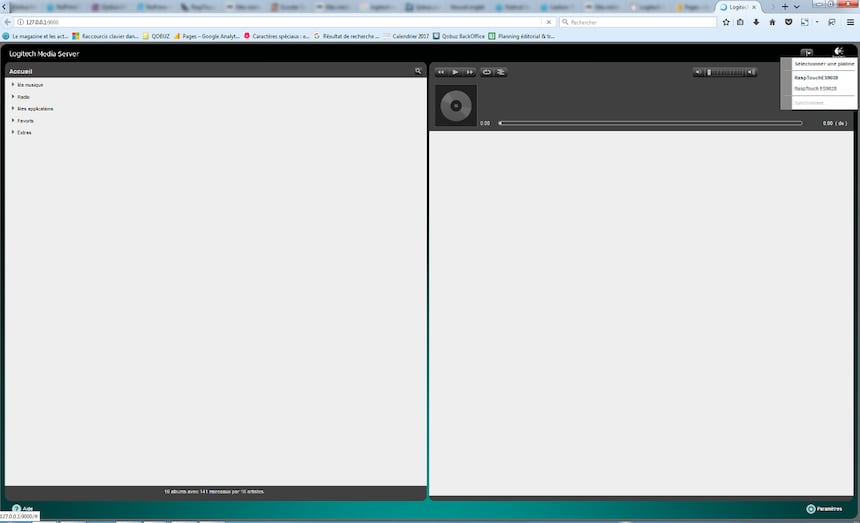860x523 pixels.
Task: Toggle shuffle mode in player
Action: point(501,72)
